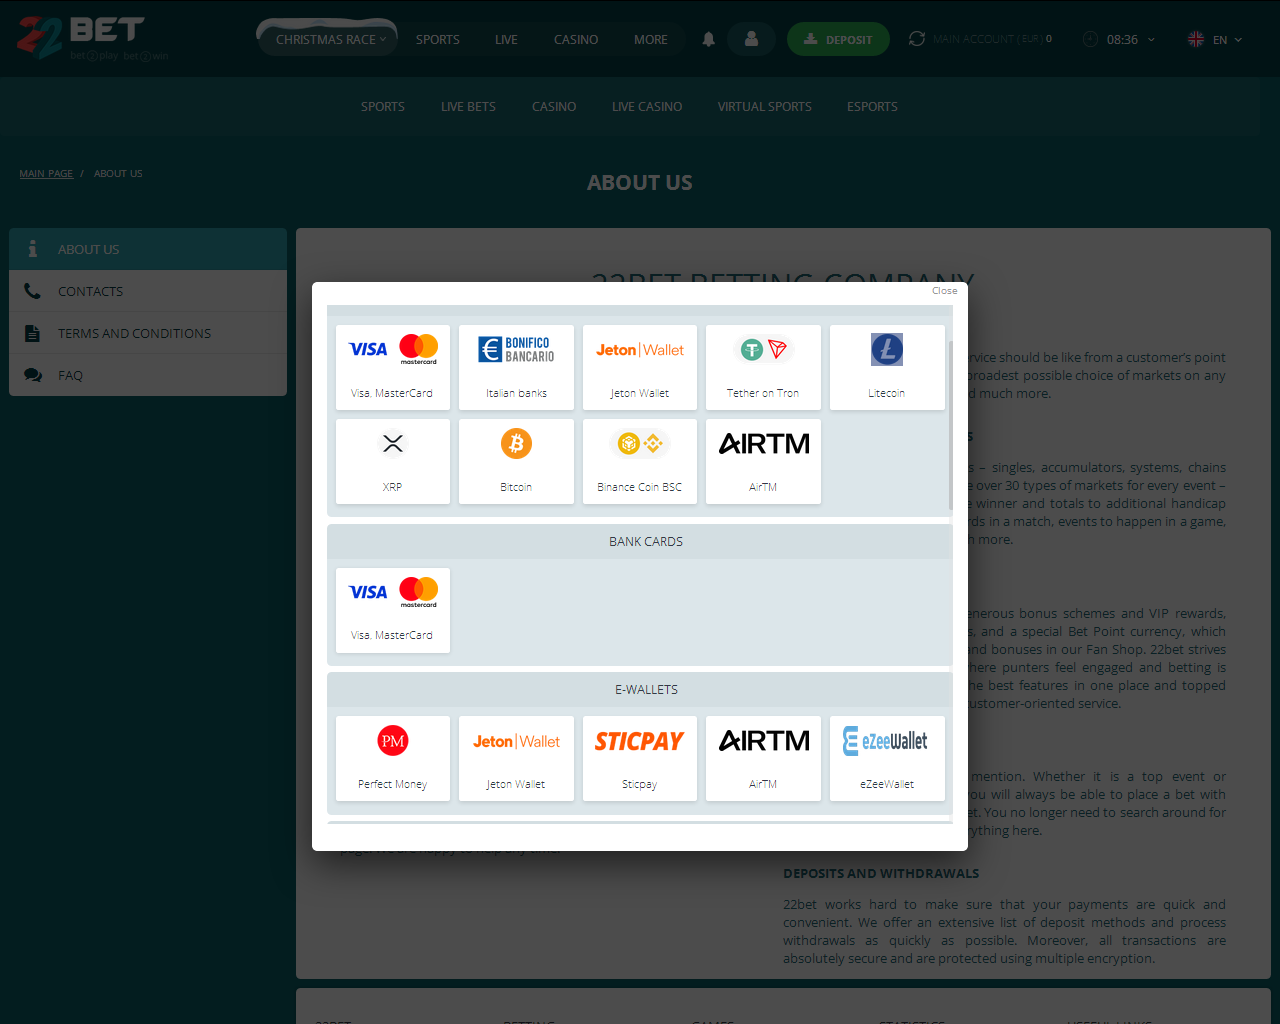Open the EN language dropdown
This screenshot has height=1024, width=1280.
[1227, 40]
